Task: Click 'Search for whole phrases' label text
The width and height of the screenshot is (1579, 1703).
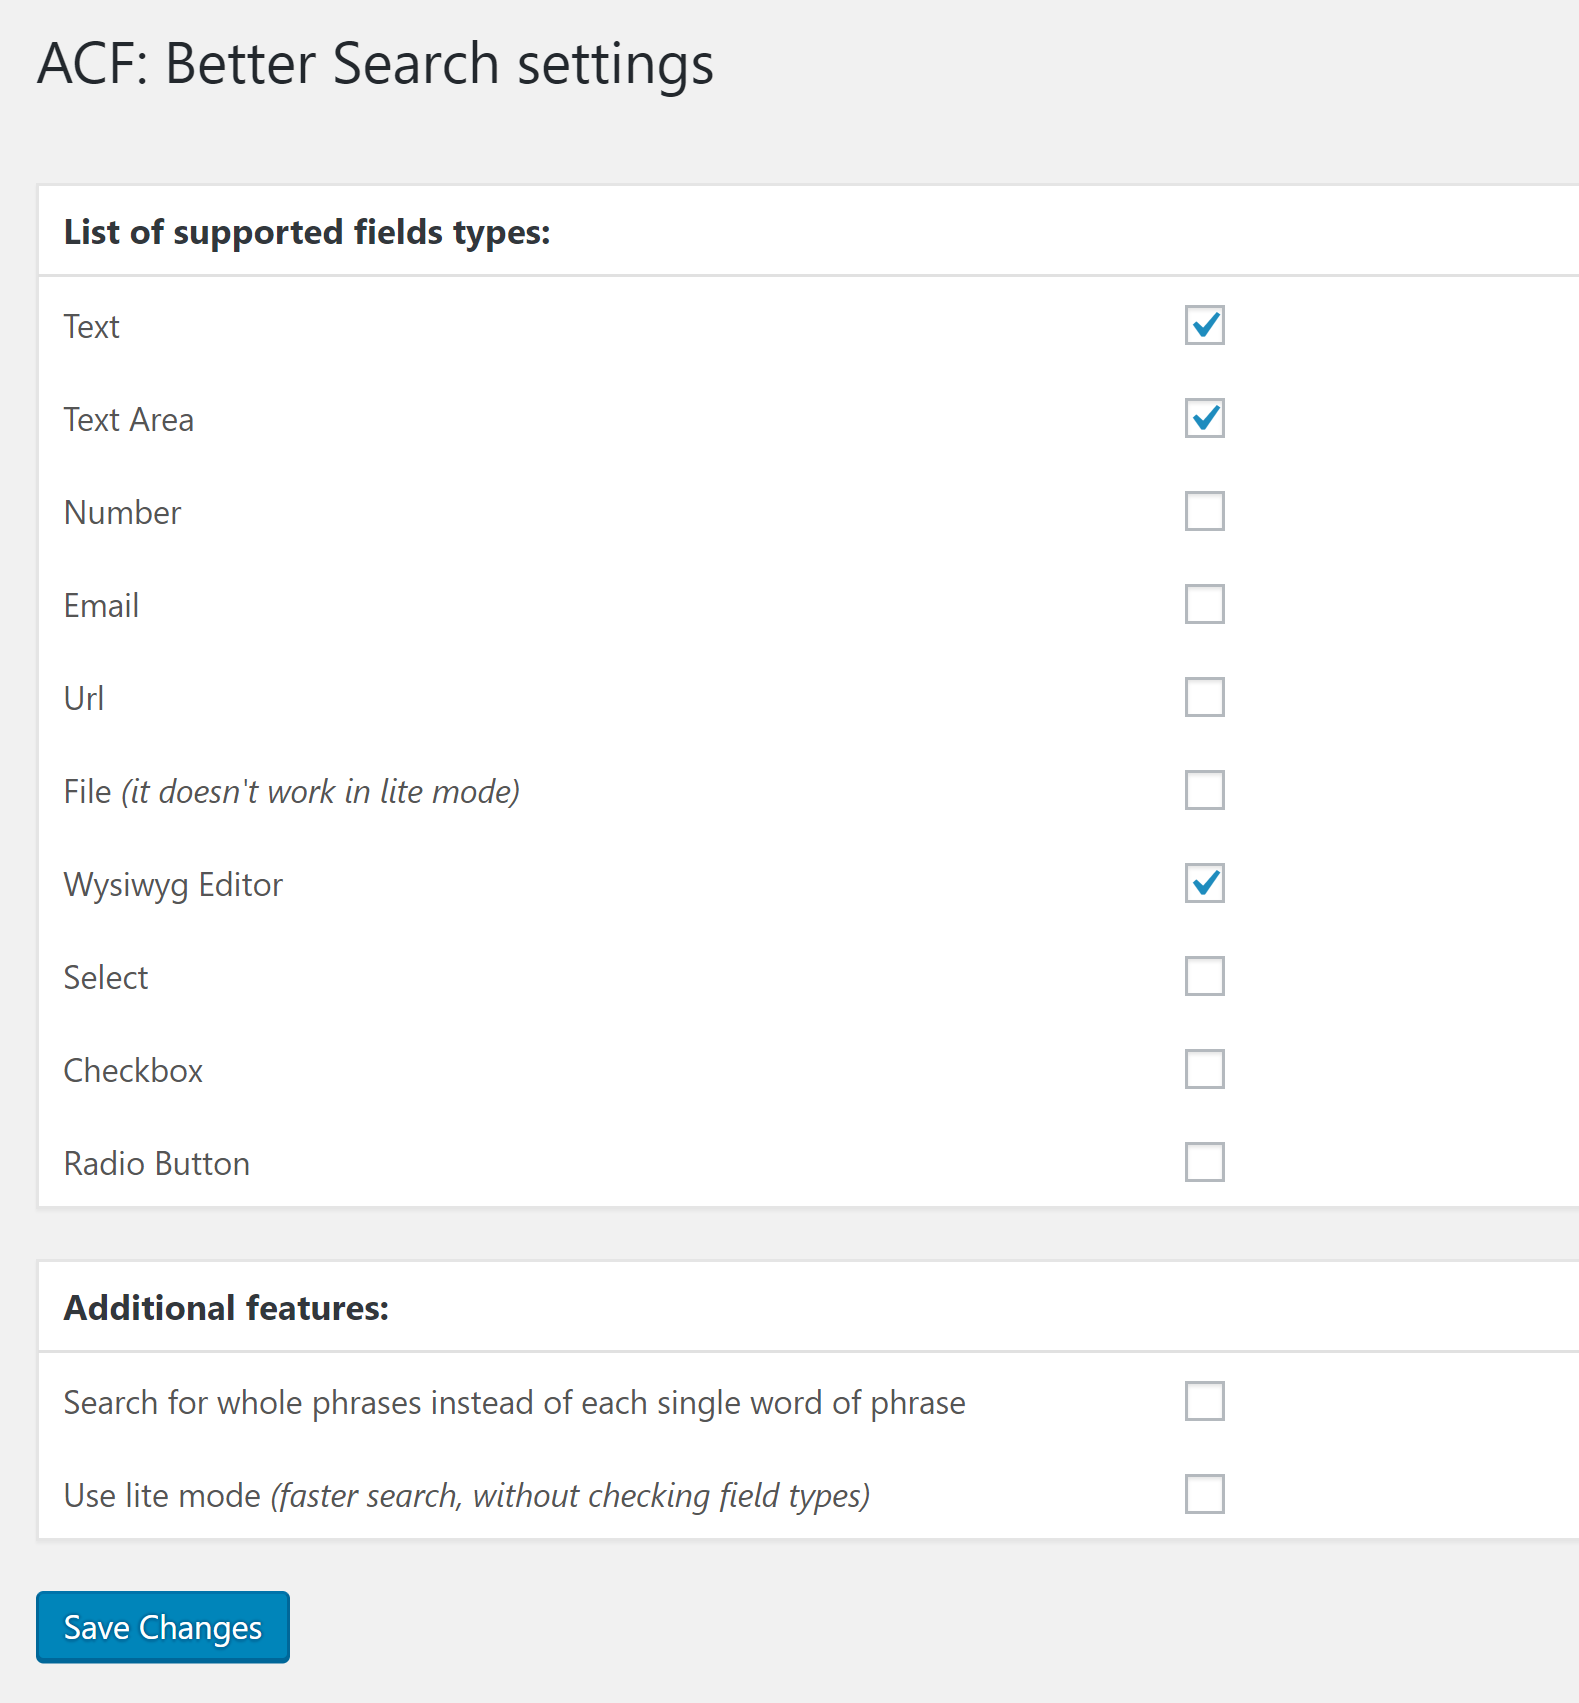Action: click(x=515, y=1404)
